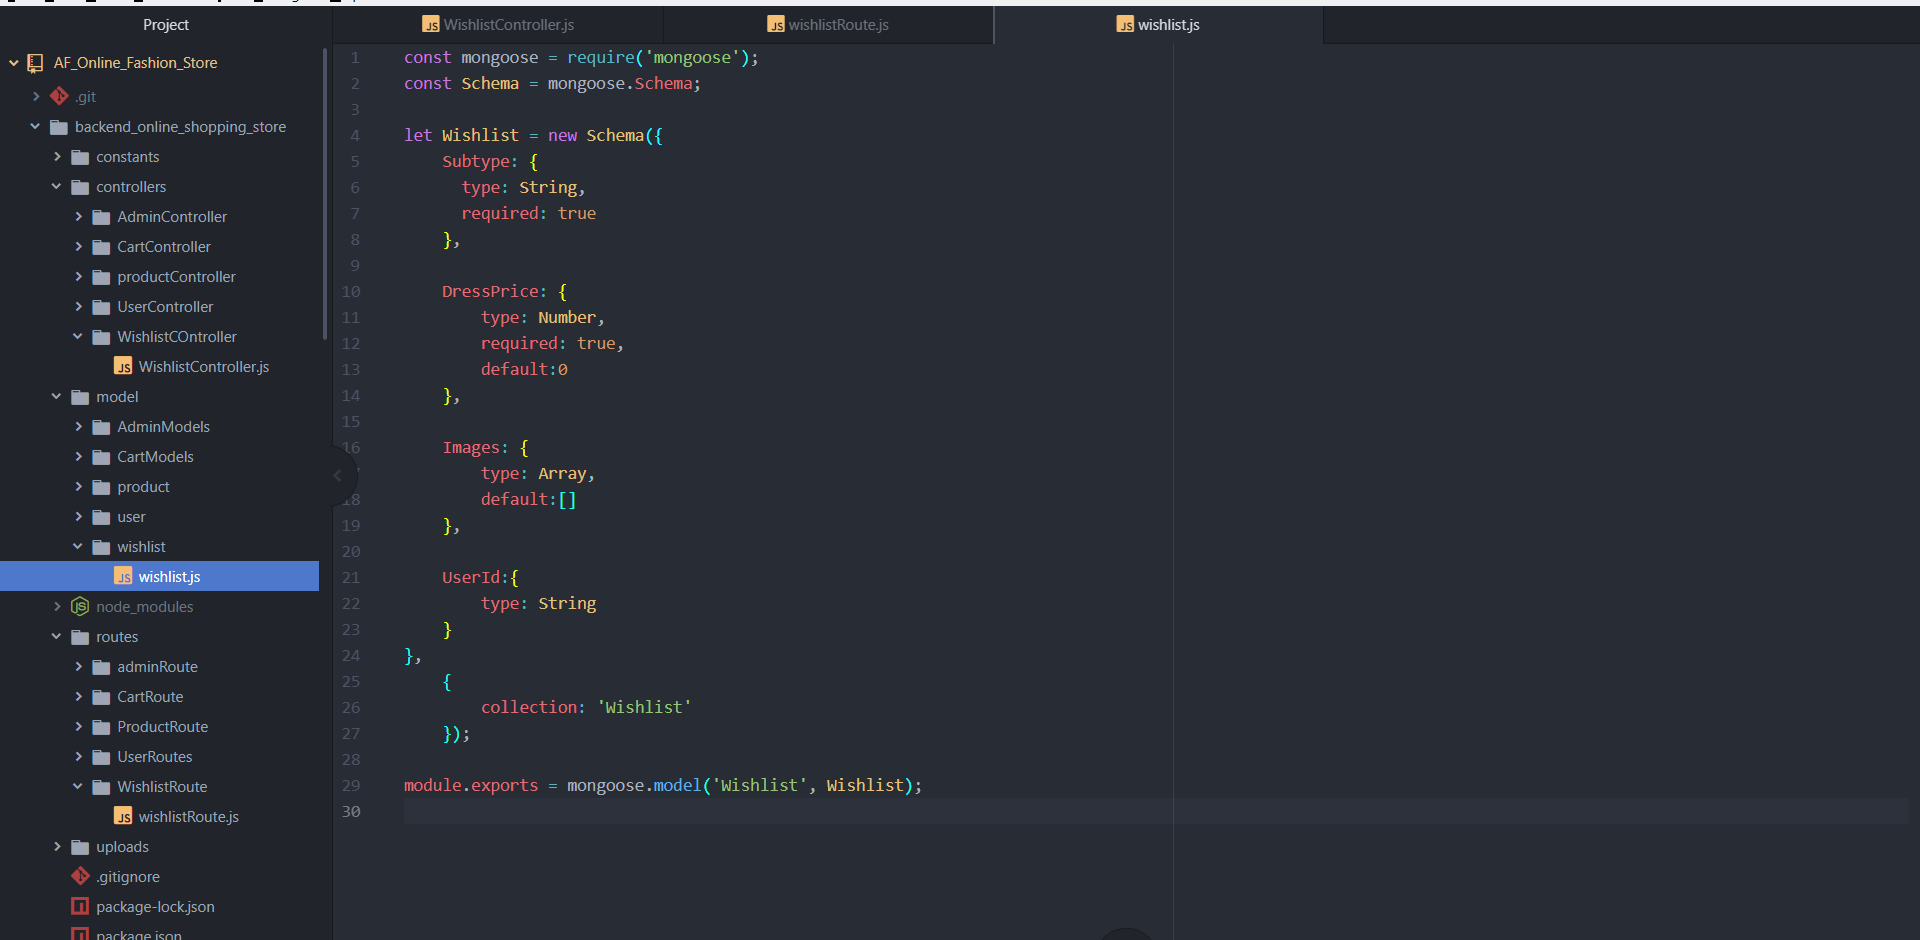Open the CartModels folder

pyautogui.click(x=155, y=457)
